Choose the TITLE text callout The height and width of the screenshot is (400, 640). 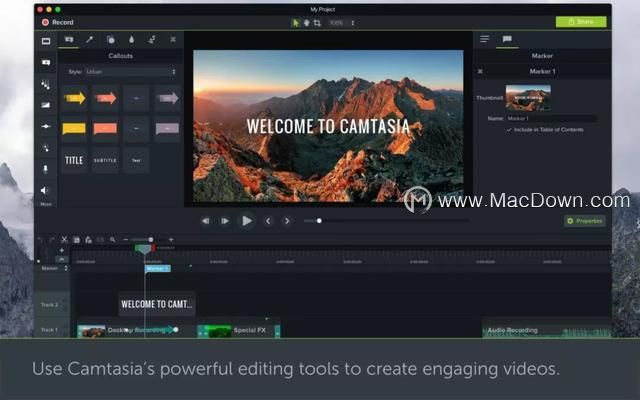pyautogui.click(x=74, y=160)
